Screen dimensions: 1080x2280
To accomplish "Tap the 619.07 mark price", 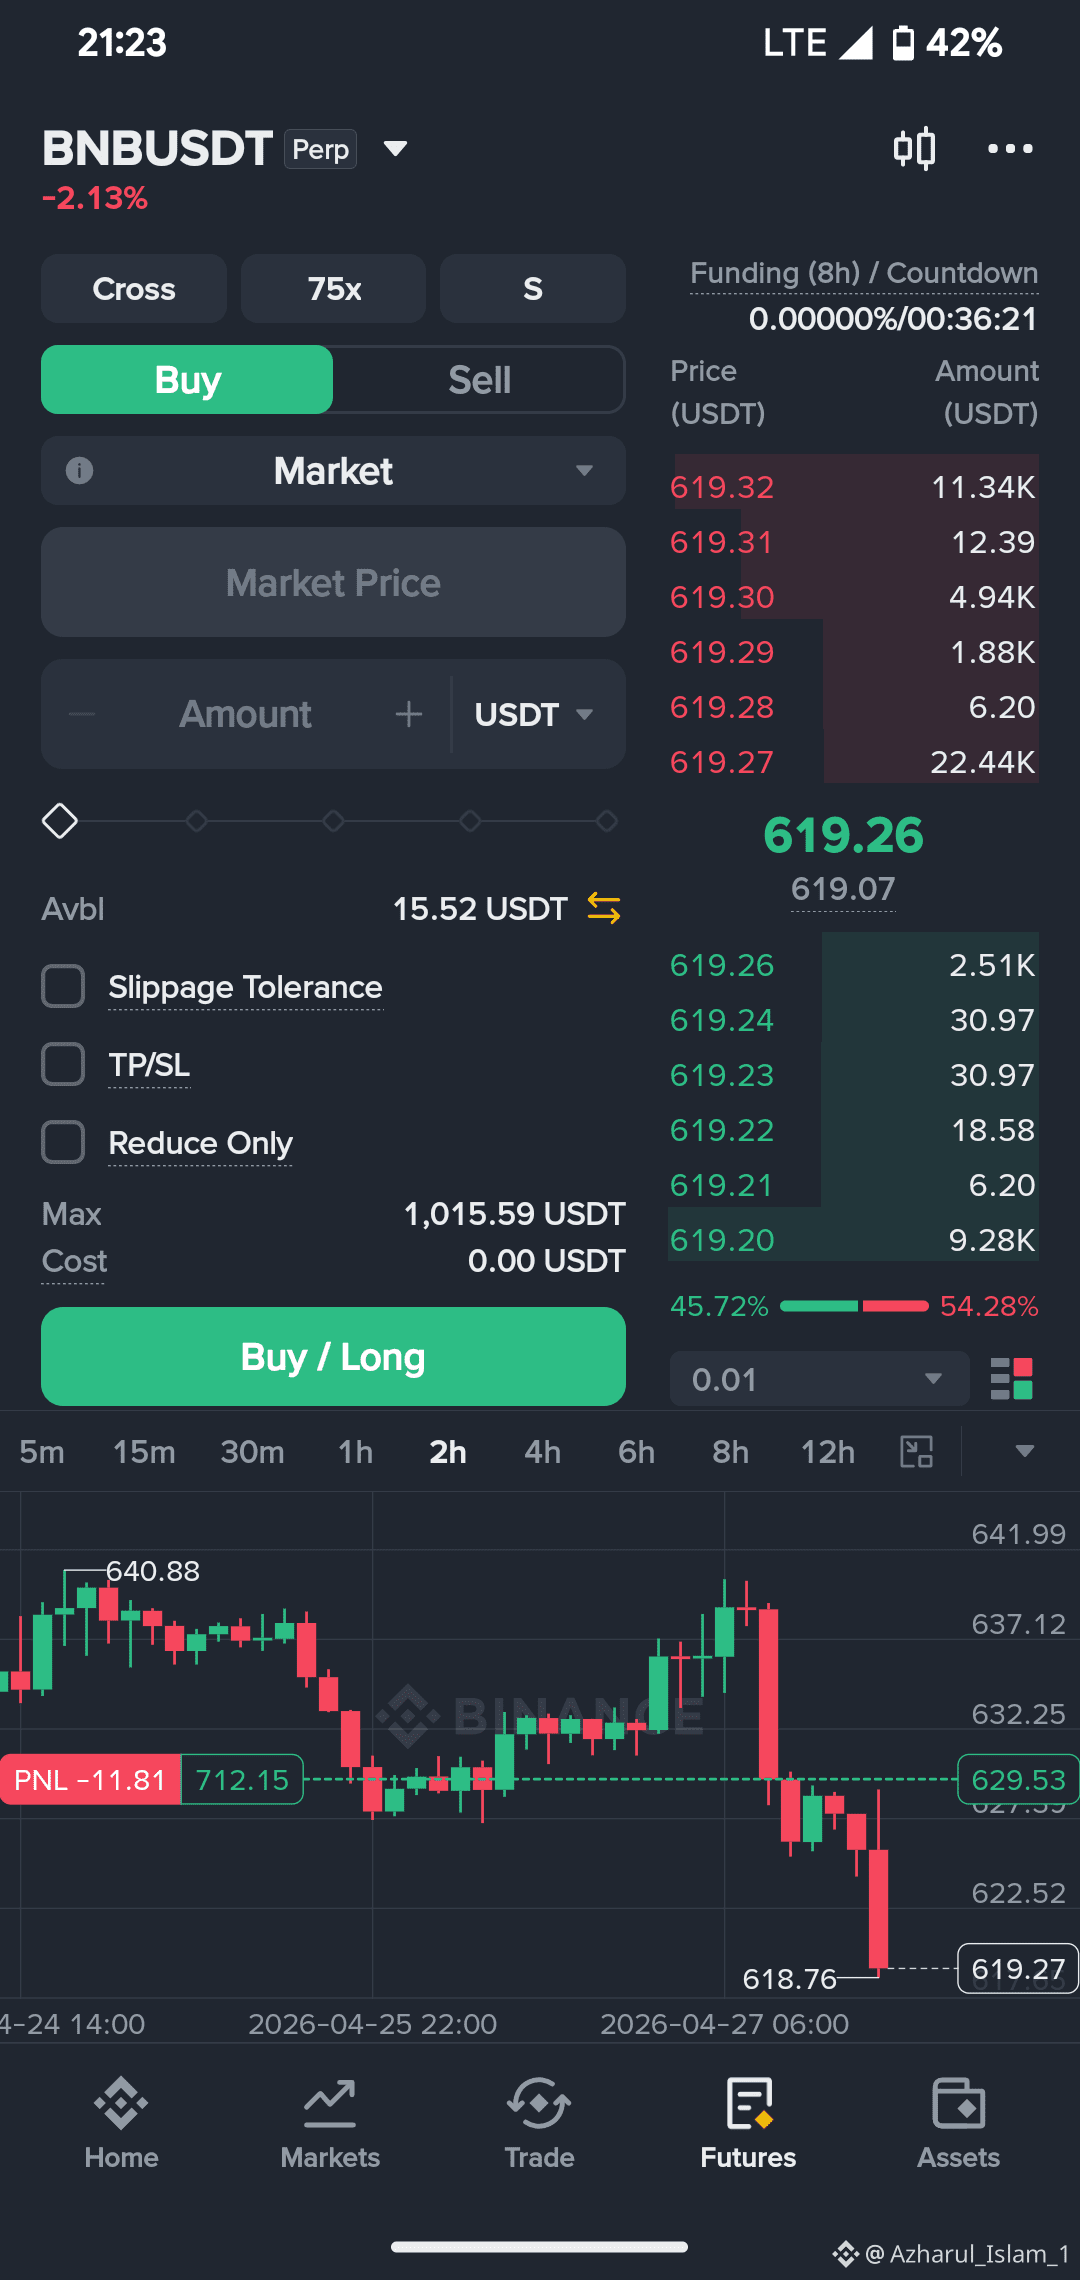I will click(x=843, y=889).
